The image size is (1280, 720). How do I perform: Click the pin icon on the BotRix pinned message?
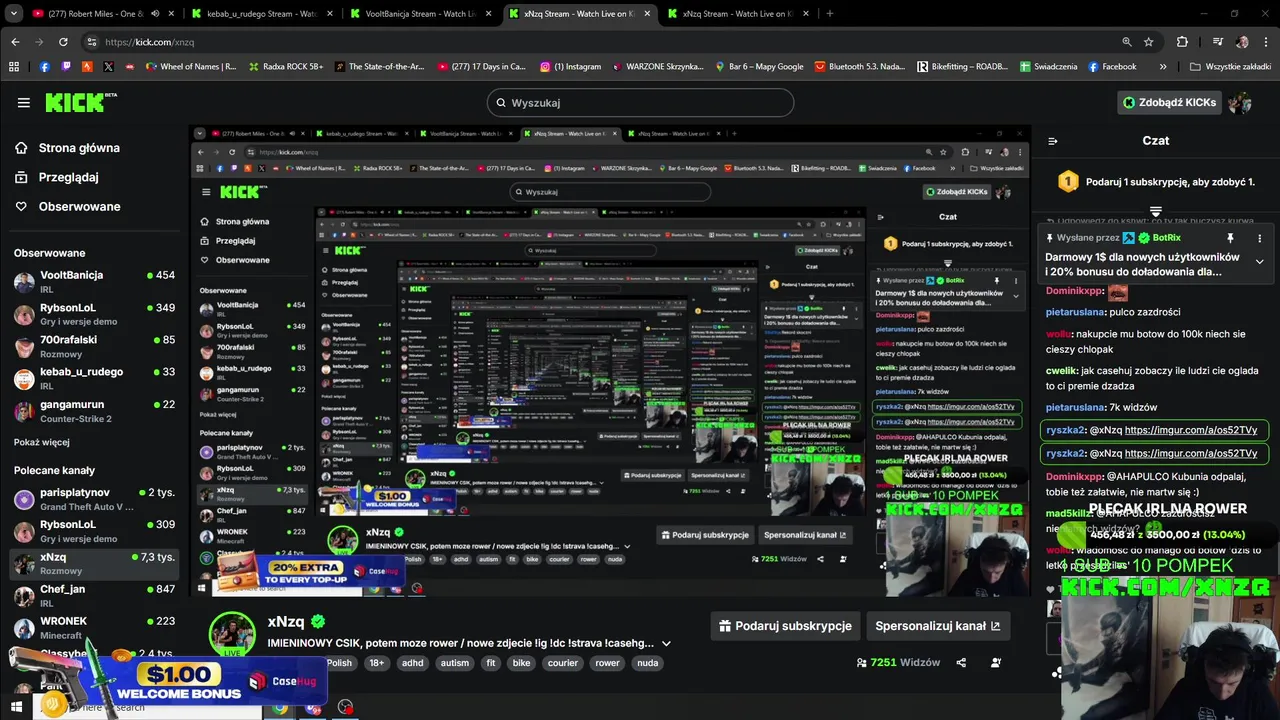pyautogui.click(x=1230, y=238)
